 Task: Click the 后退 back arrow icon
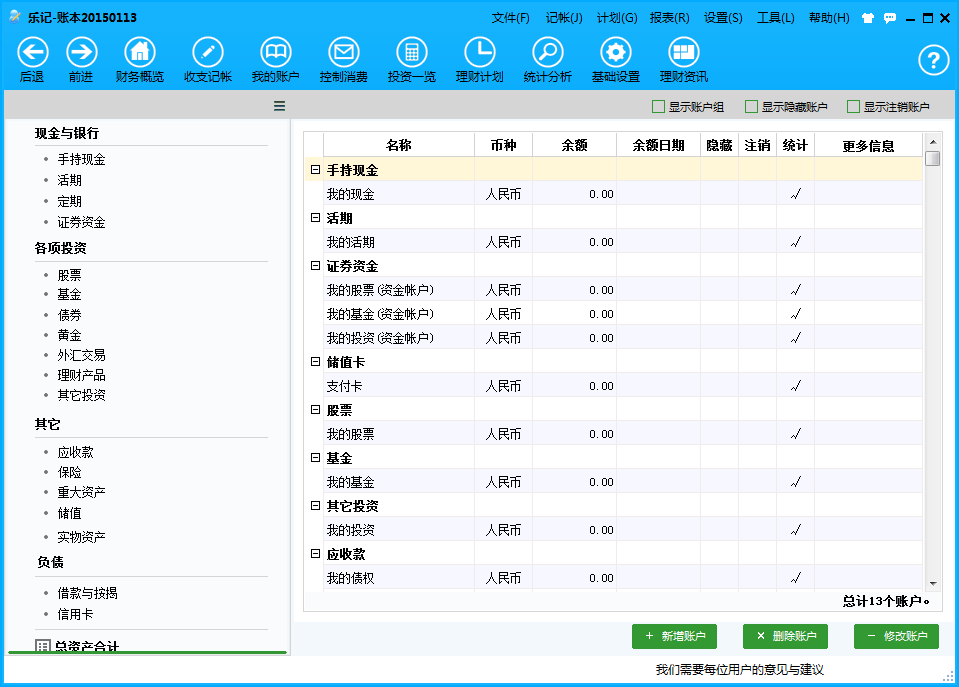(x=32, y=53)
